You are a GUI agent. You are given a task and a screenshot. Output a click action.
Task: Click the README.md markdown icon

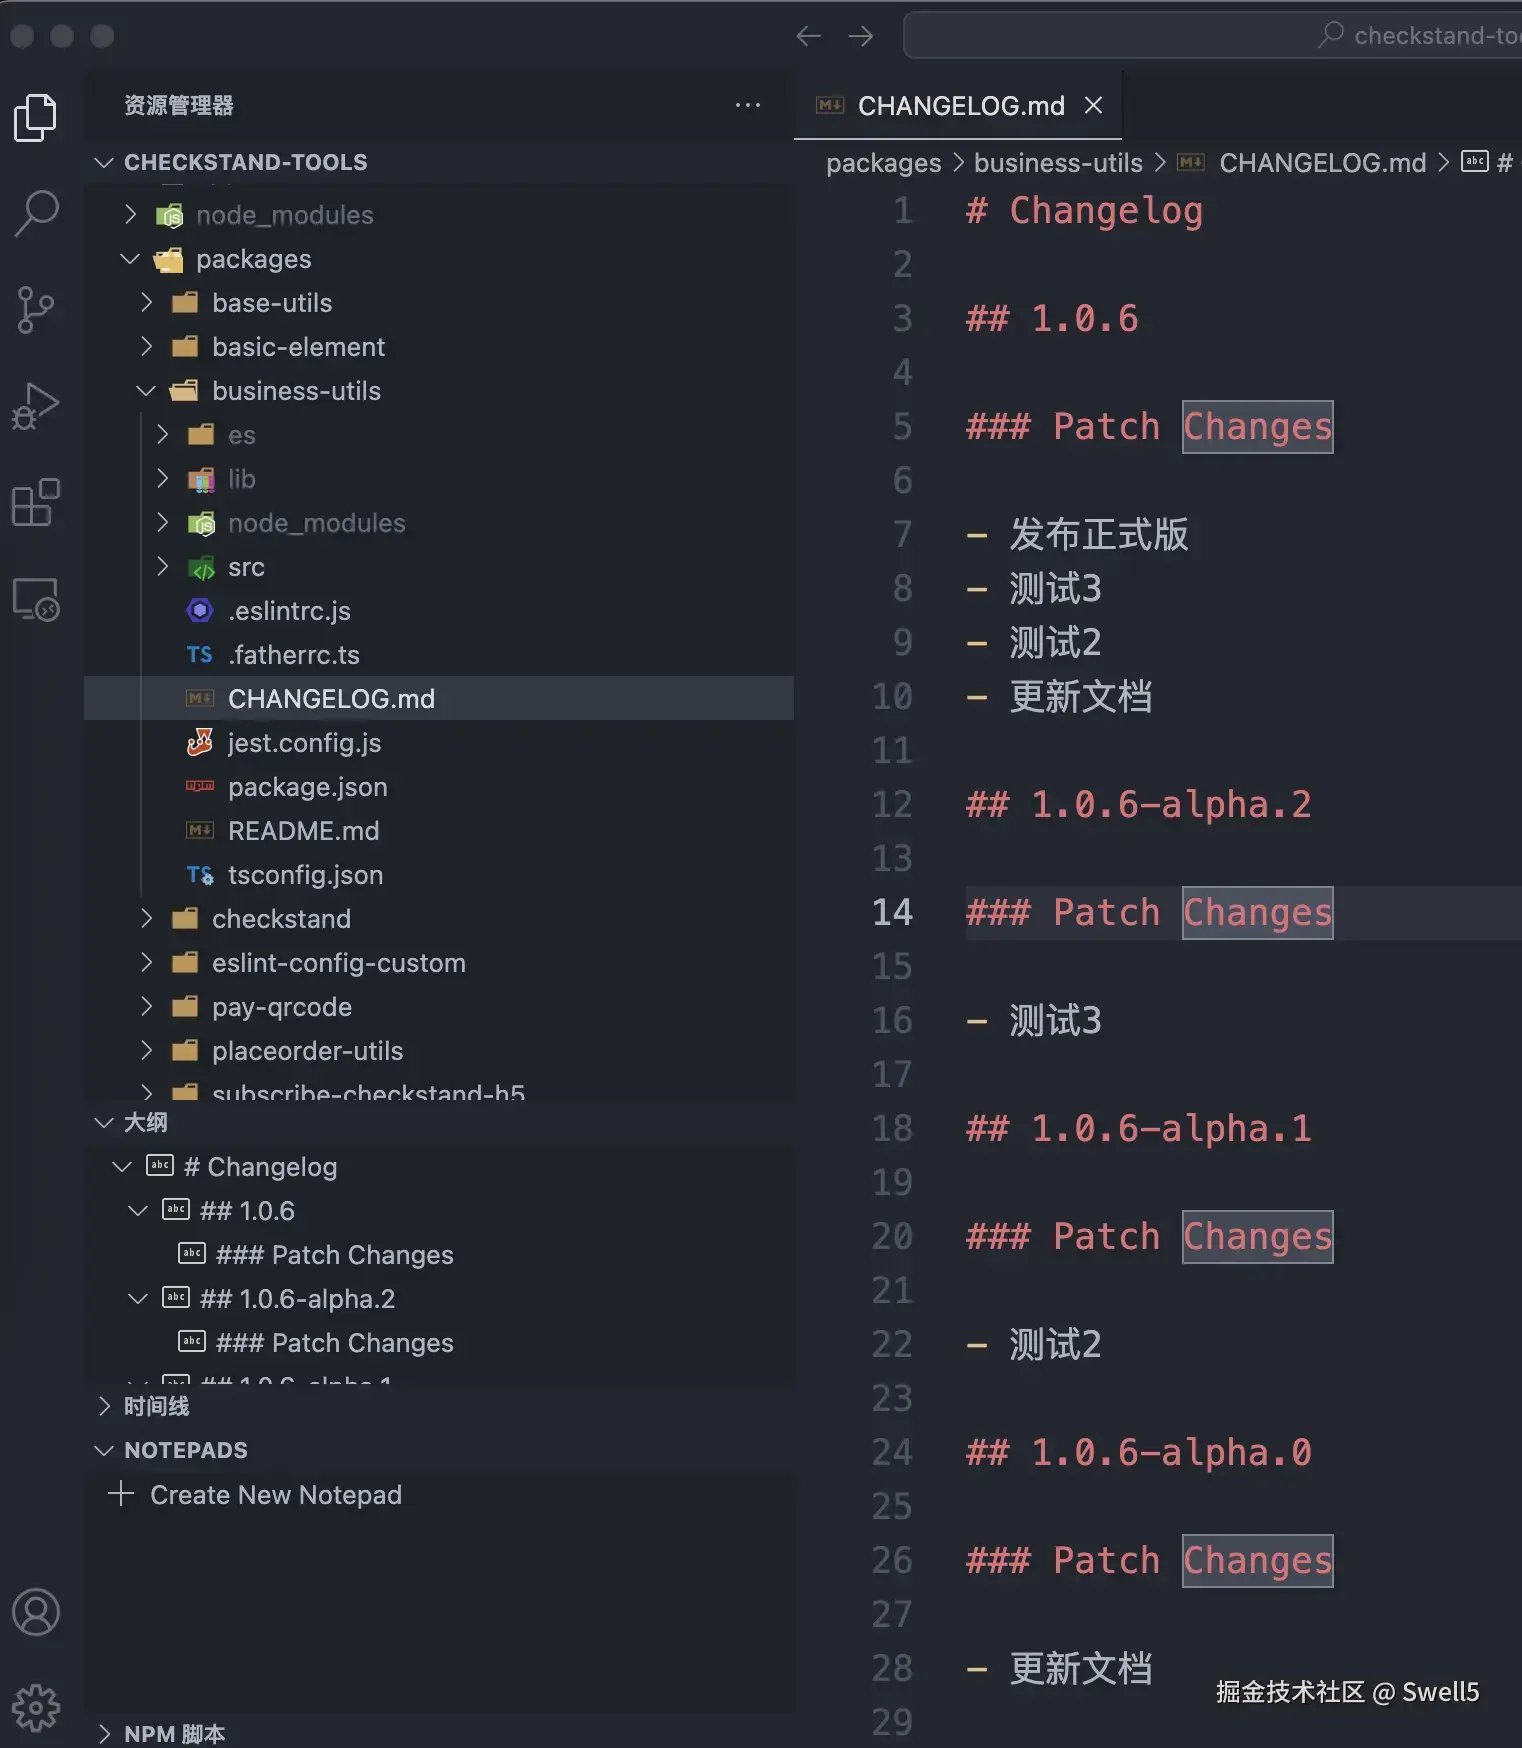pos(200,830)
